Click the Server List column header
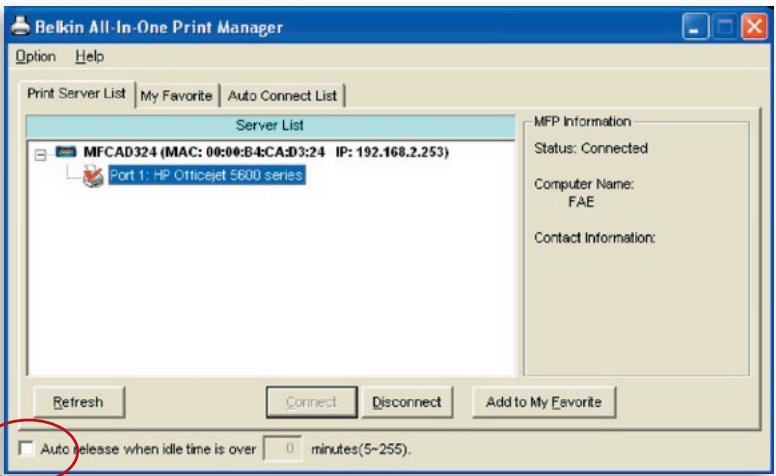The height and width of the screenshot is (476, 776). point(270,126)
